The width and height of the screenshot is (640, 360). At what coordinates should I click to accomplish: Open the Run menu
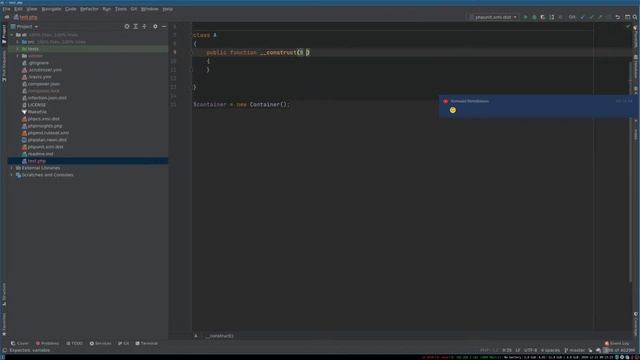[107, 9]
